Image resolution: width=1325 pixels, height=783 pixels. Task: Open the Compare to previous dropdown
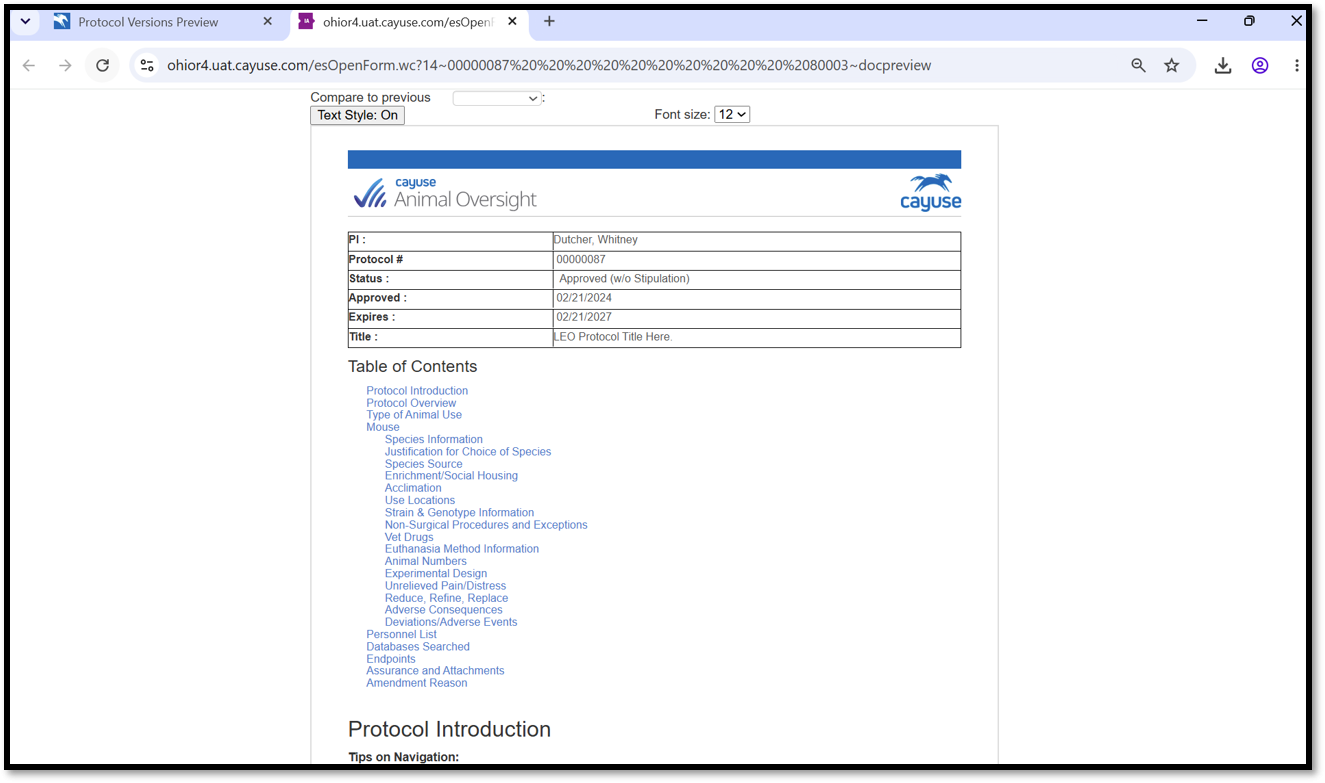click(x=496, y=98)
